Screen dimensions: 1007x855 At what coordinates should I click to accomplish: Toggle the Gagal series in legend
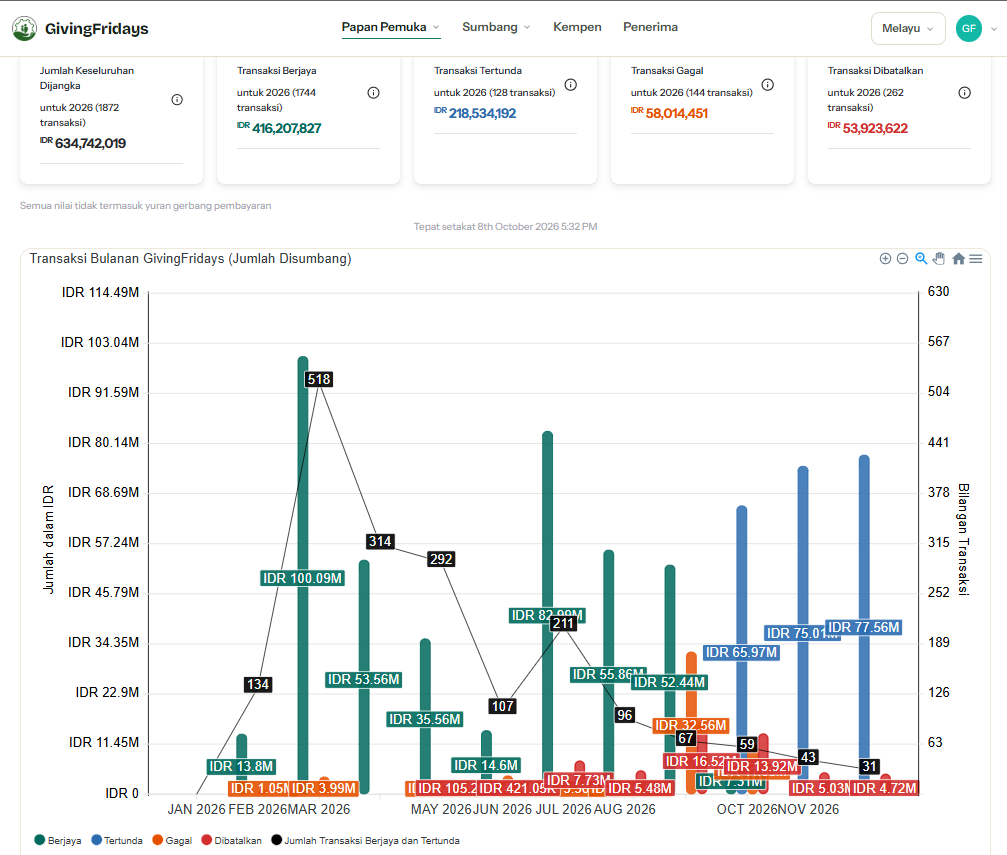click(172, 840)
